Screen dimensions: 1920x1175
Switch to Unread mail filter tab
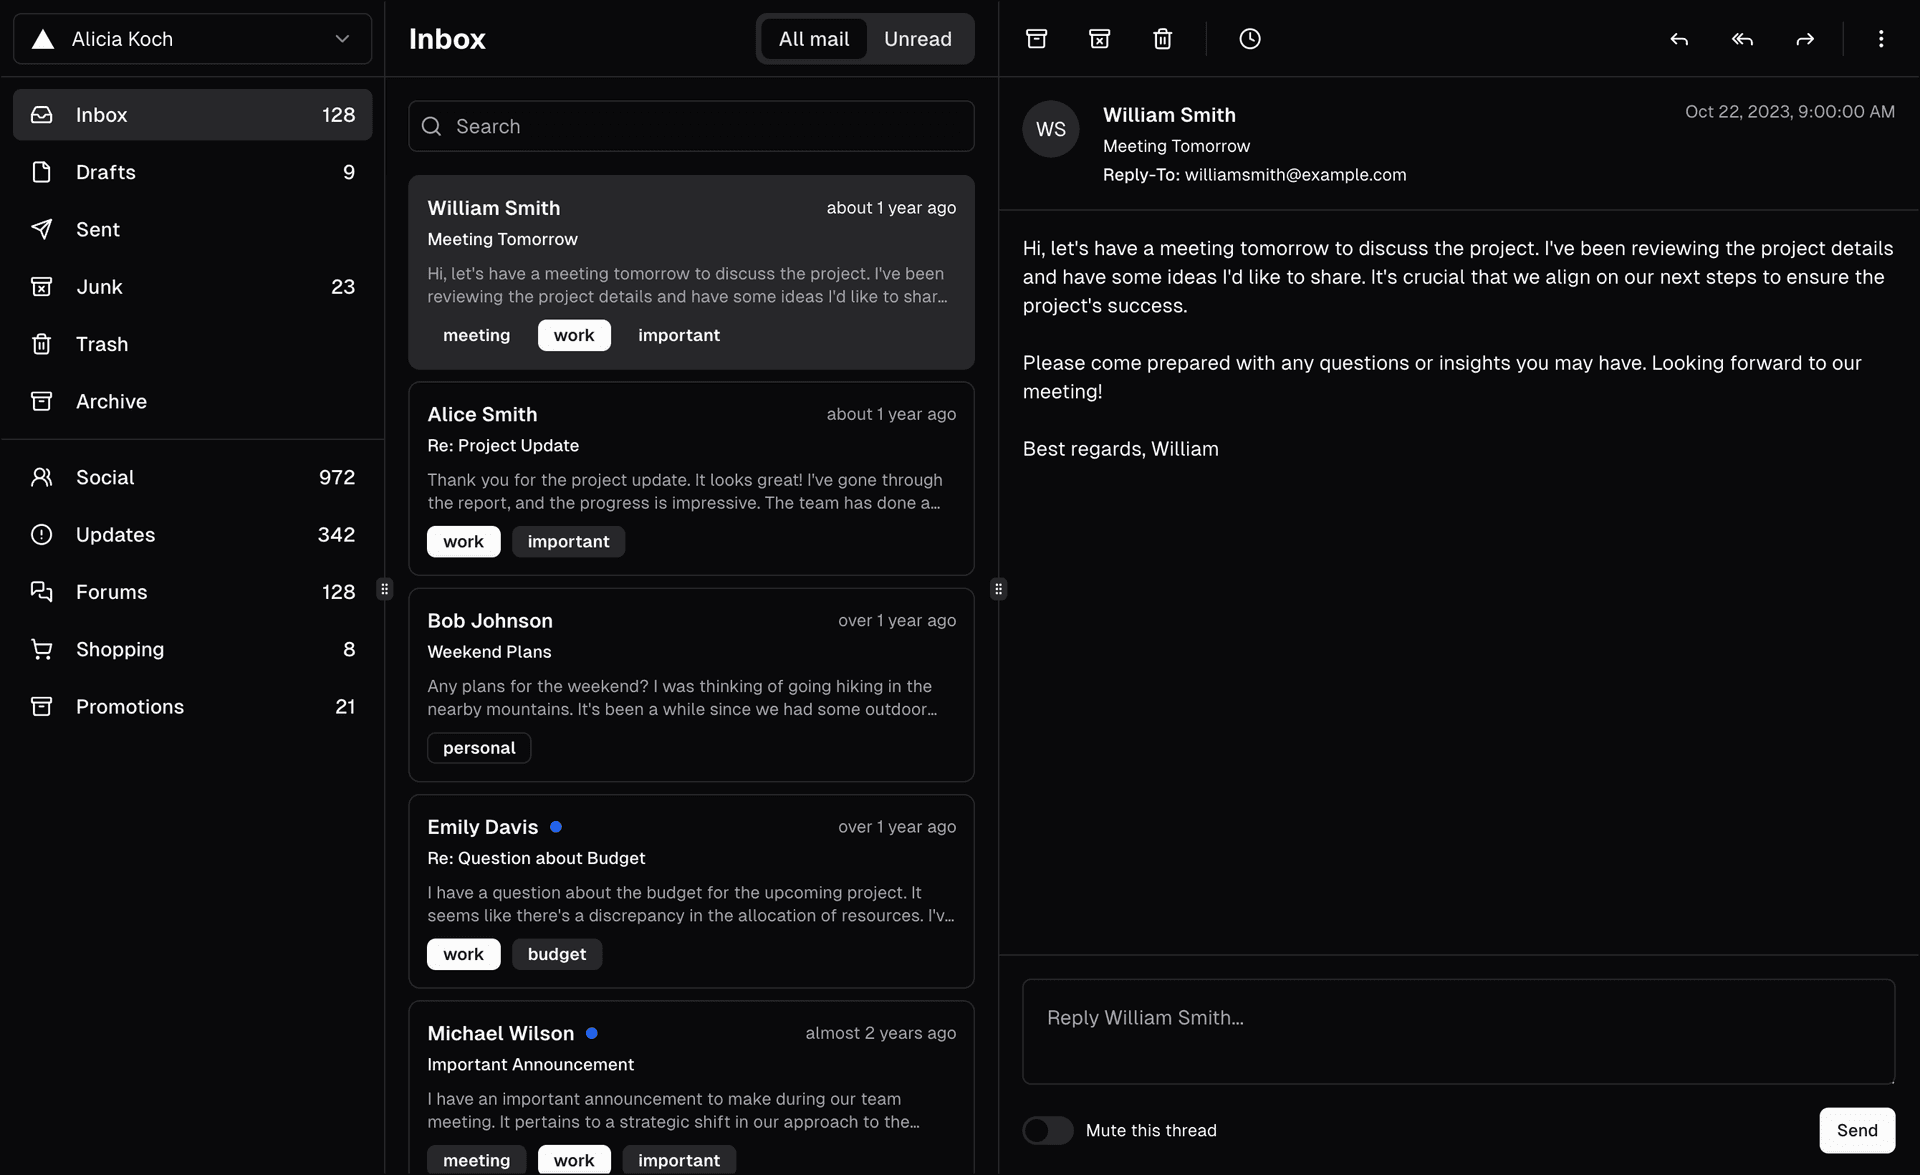click(916, 37)
